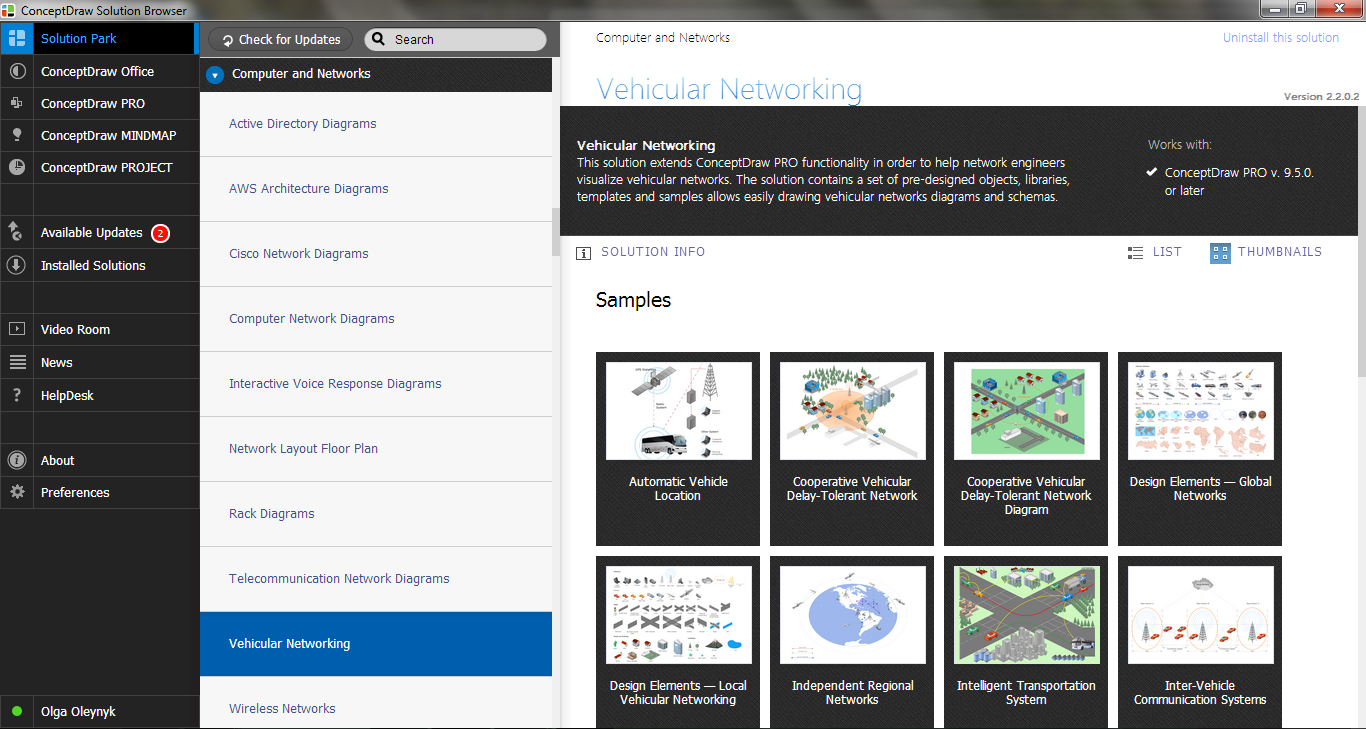The image size is (1366, 729).
Task: Select Active Directory Diagrams solution
Action: [x=376, y=124]
